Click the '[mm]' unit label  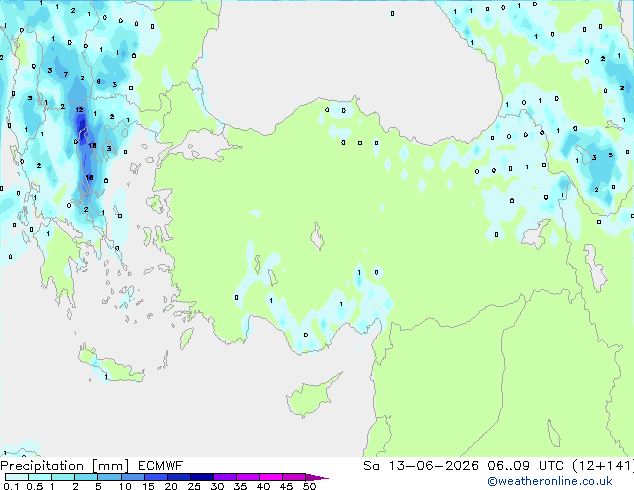click(x=111, y=466)
